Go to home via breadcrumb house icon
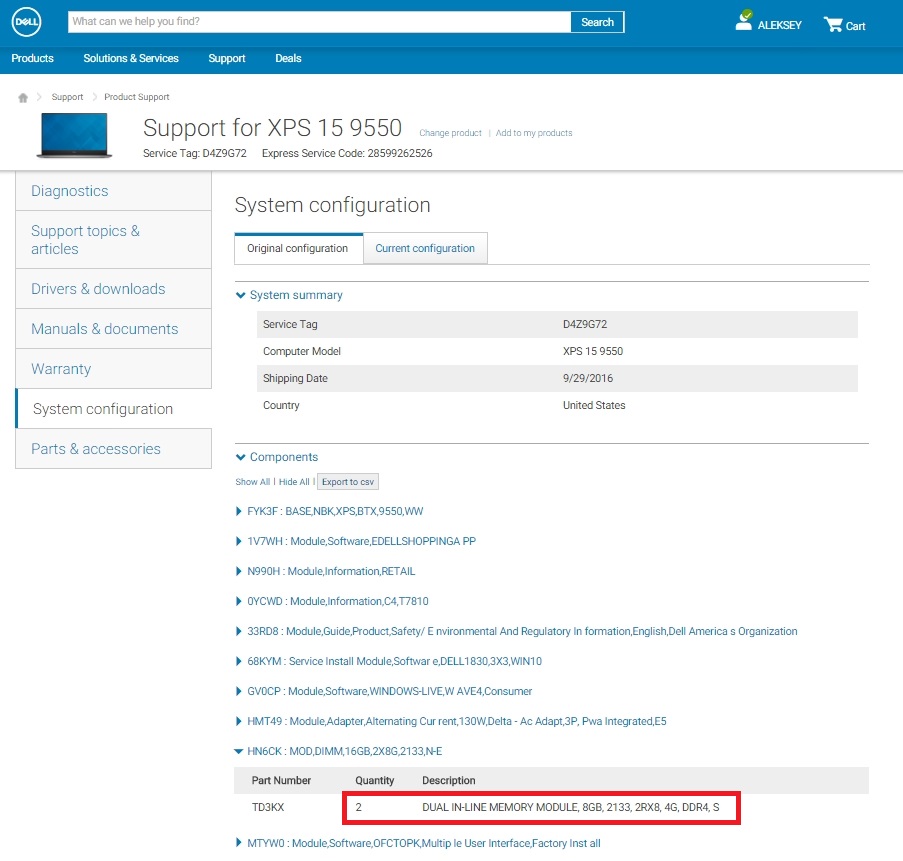This screenshot has height=861, width=903. 23,97
